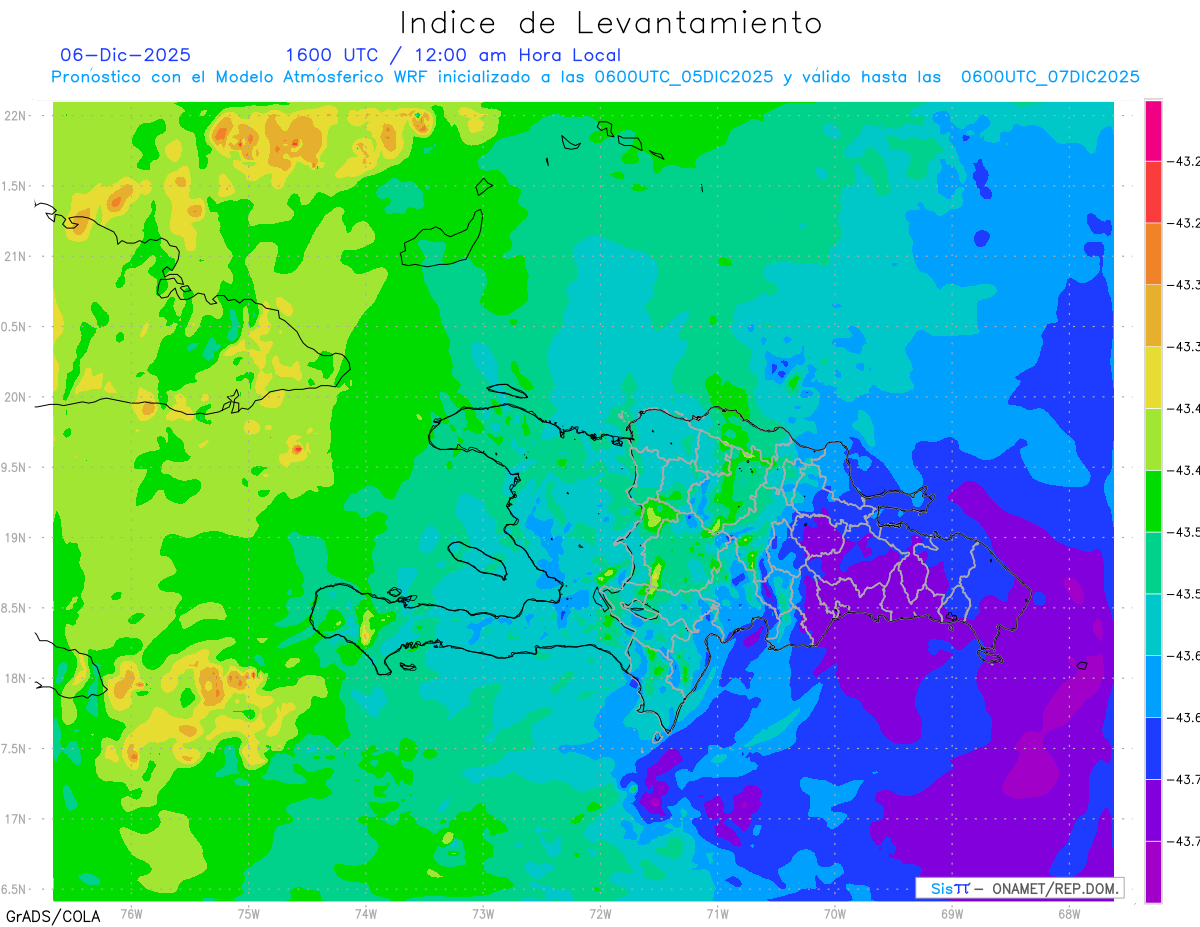The image size is (1200, 927).
Task: Click the '71W' longitude label
Action: [x=717, y=913]
